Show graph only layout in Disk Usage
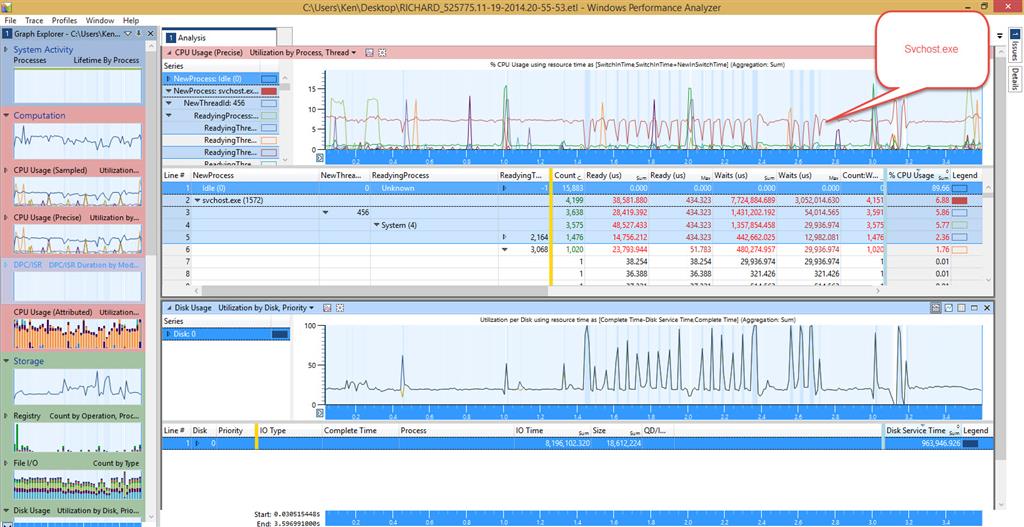The width and height of the screenshot is (1024, 527). (x=949, y=308)
